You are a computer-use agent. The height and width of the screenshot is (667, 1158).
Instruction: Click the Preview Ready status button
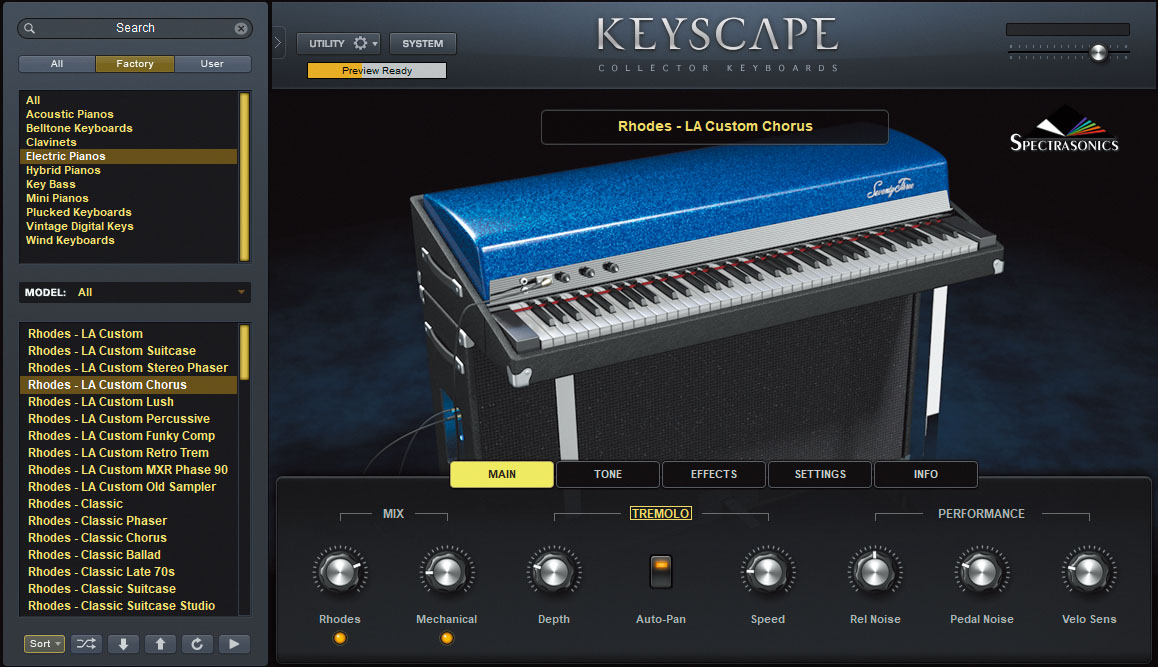tap(377, 71)
